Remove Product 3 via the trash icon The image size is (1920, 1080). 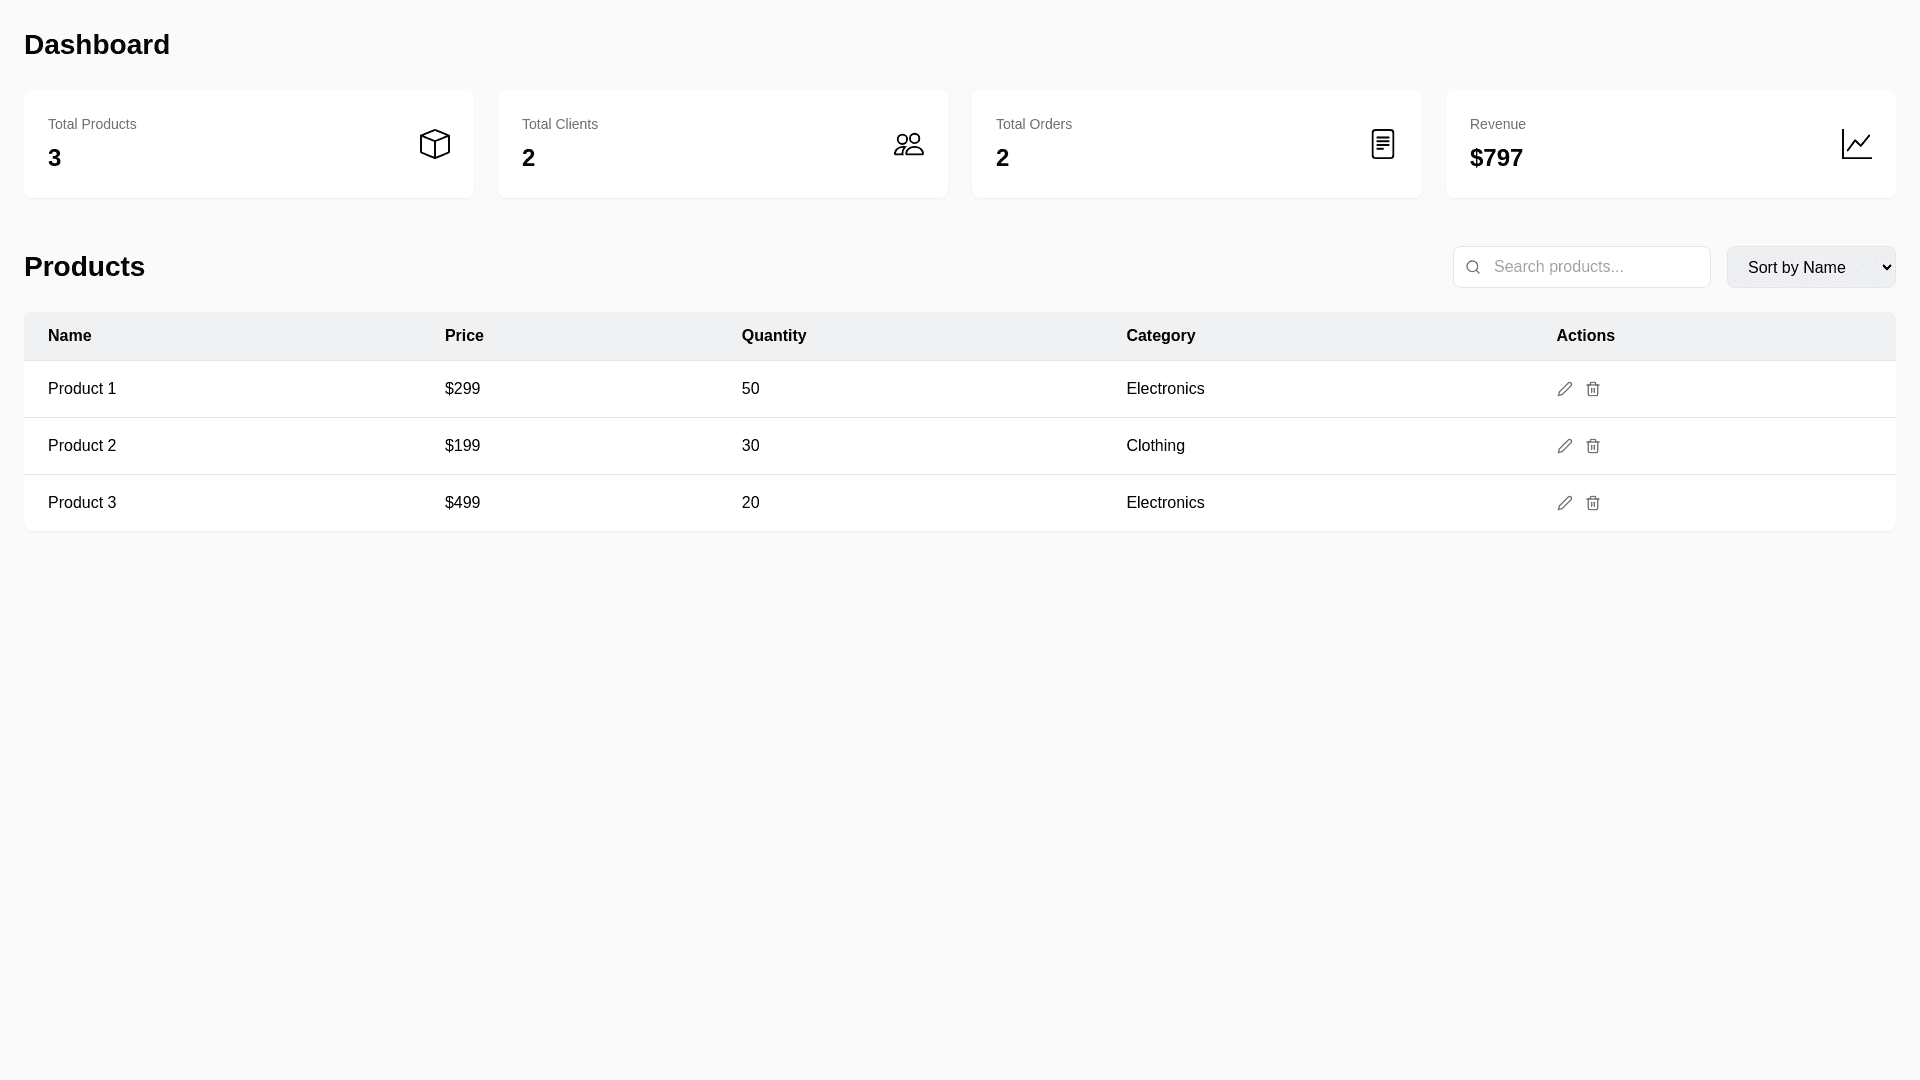[x=1593, y=503]
